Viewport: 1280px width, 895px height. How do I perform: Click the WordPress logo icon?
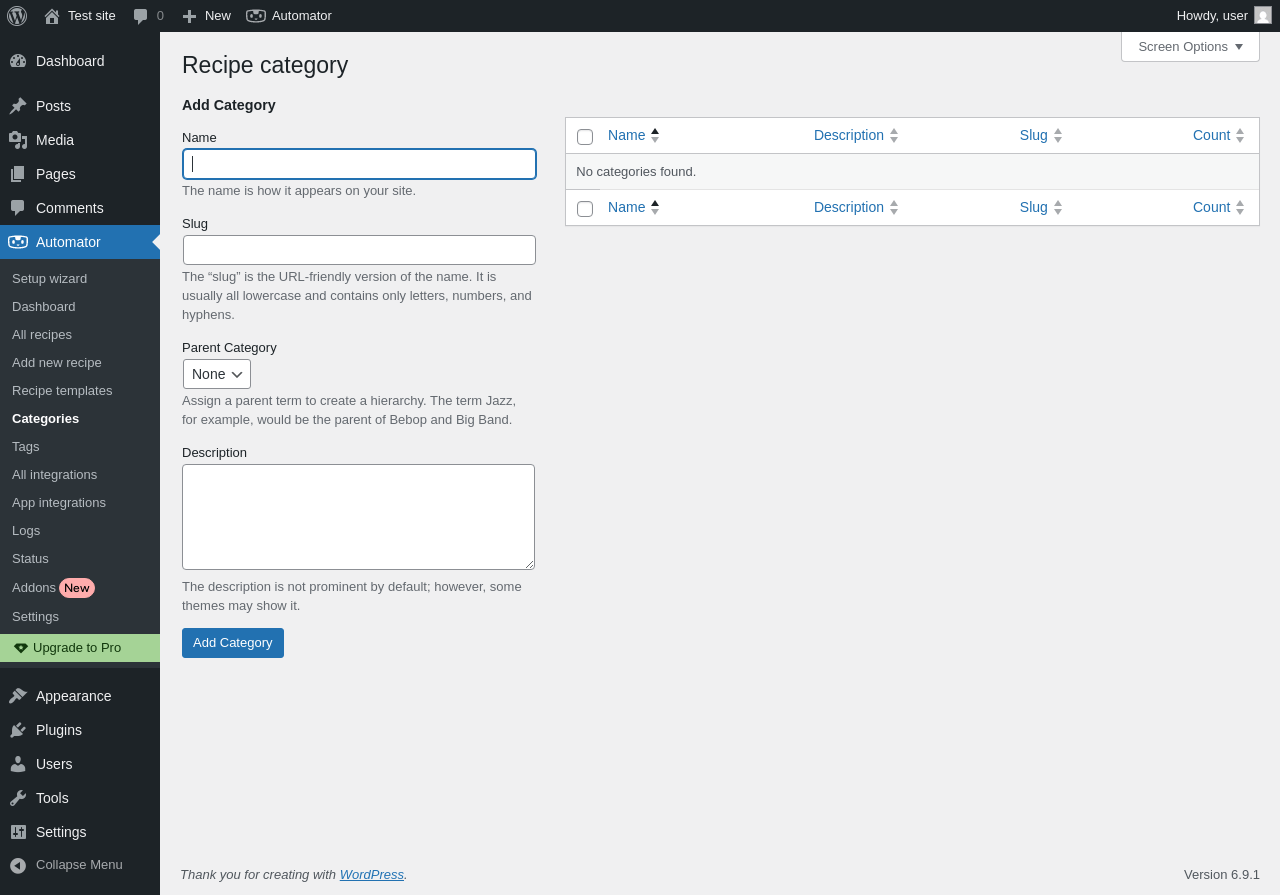pos(17,16)
